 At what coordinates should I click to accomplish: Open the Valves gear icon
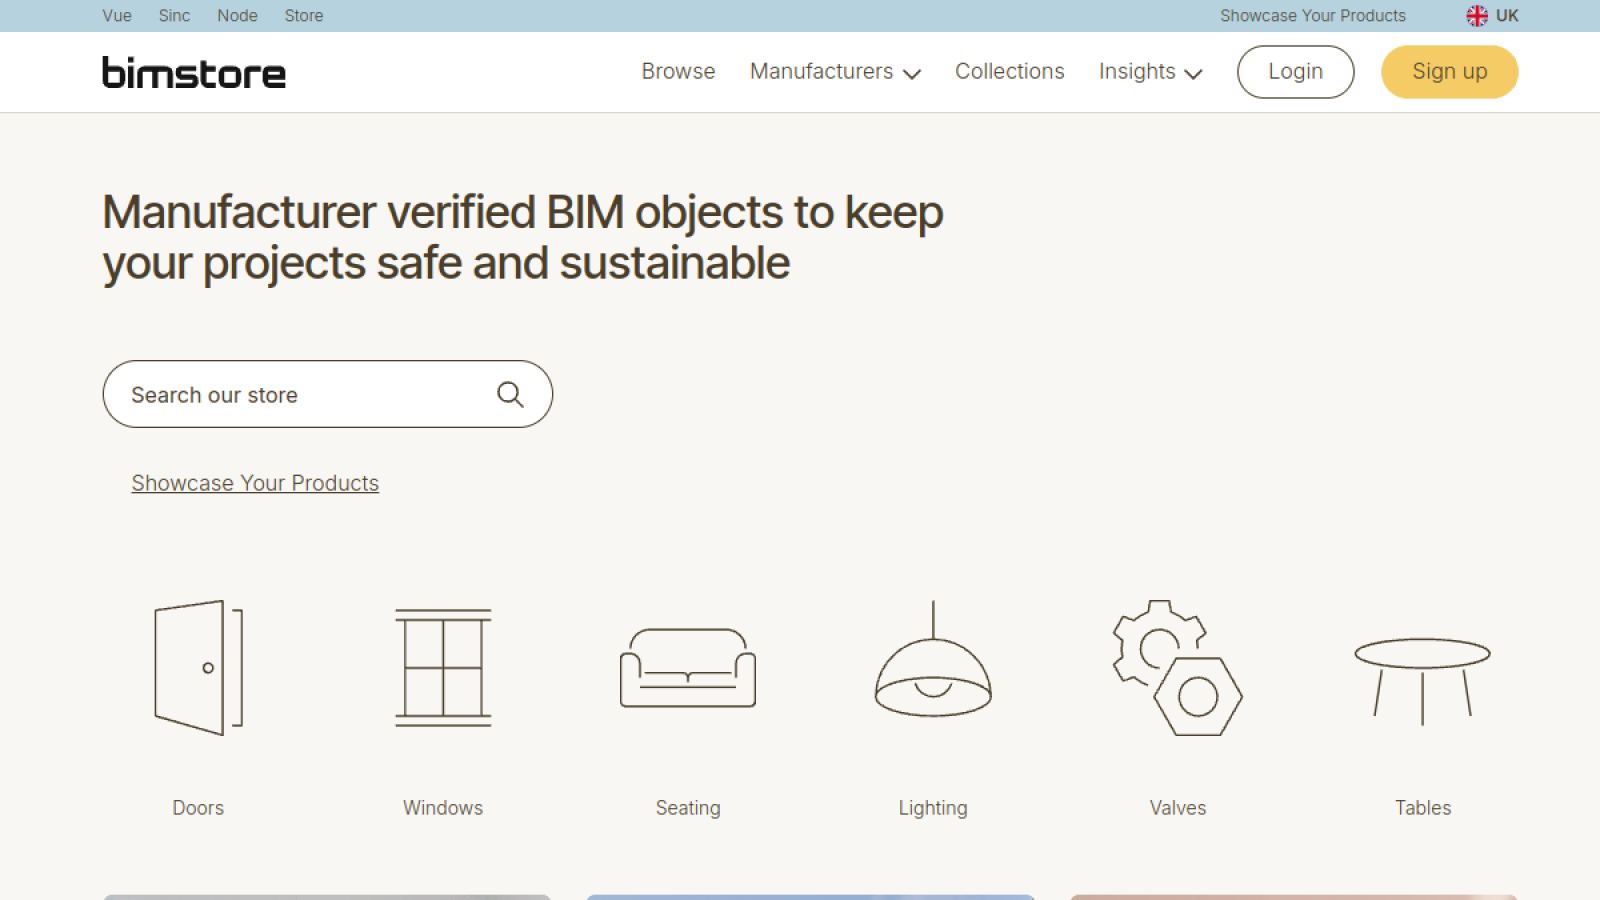1178,668
